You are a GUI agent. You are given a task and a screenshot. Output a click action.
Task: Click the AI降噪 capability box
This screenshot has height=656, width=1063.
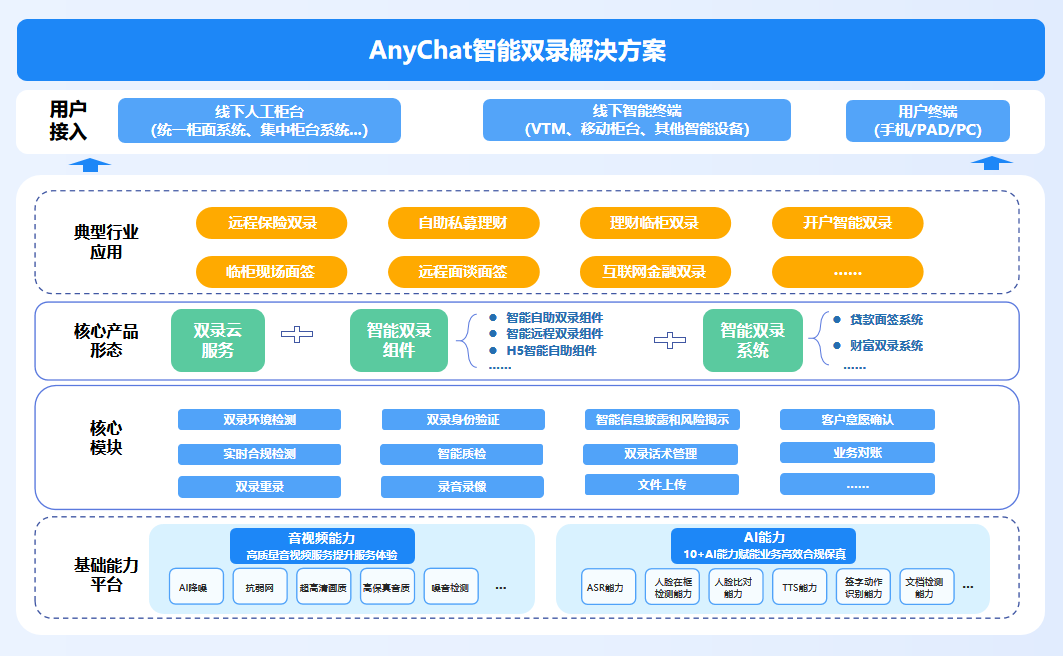click(196, 587)
